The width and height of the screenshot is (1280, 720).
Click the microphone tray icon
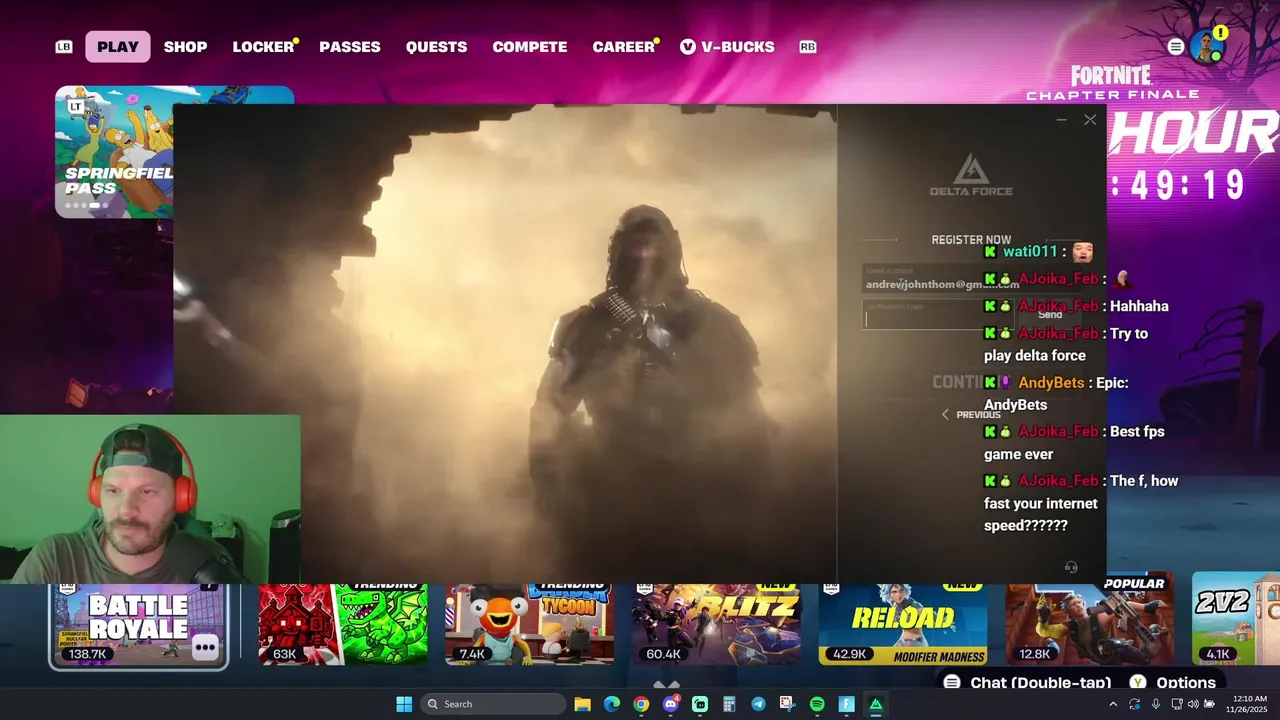tap(1156, 704)
